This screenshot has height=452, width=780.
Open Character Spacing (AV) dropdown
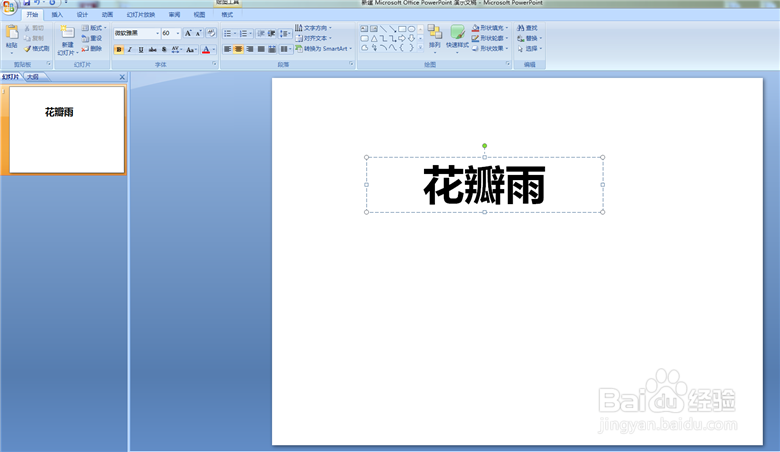tap(176, 50)
